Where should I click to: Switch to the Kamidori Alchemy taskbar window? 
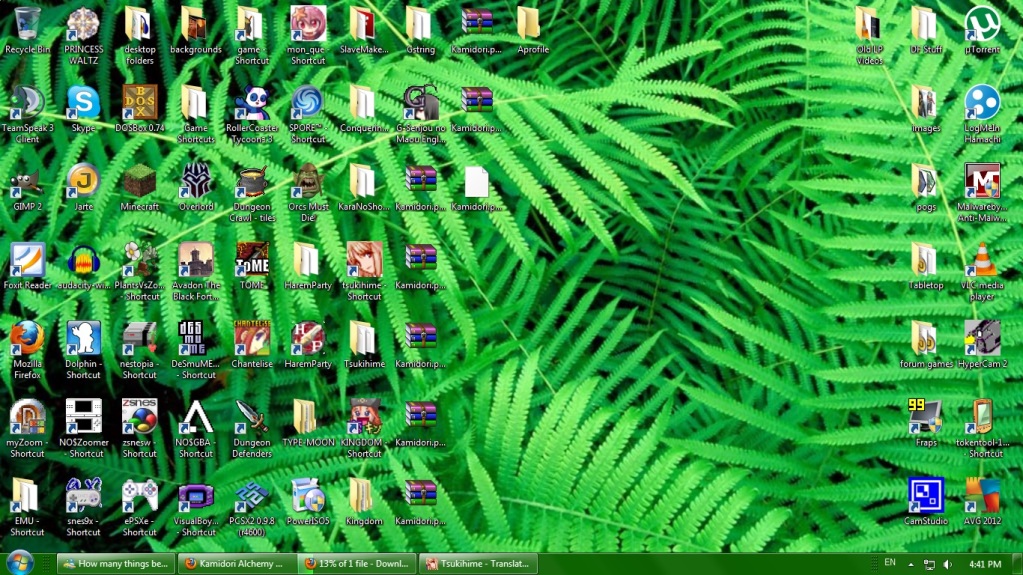(x=237, y=564)
